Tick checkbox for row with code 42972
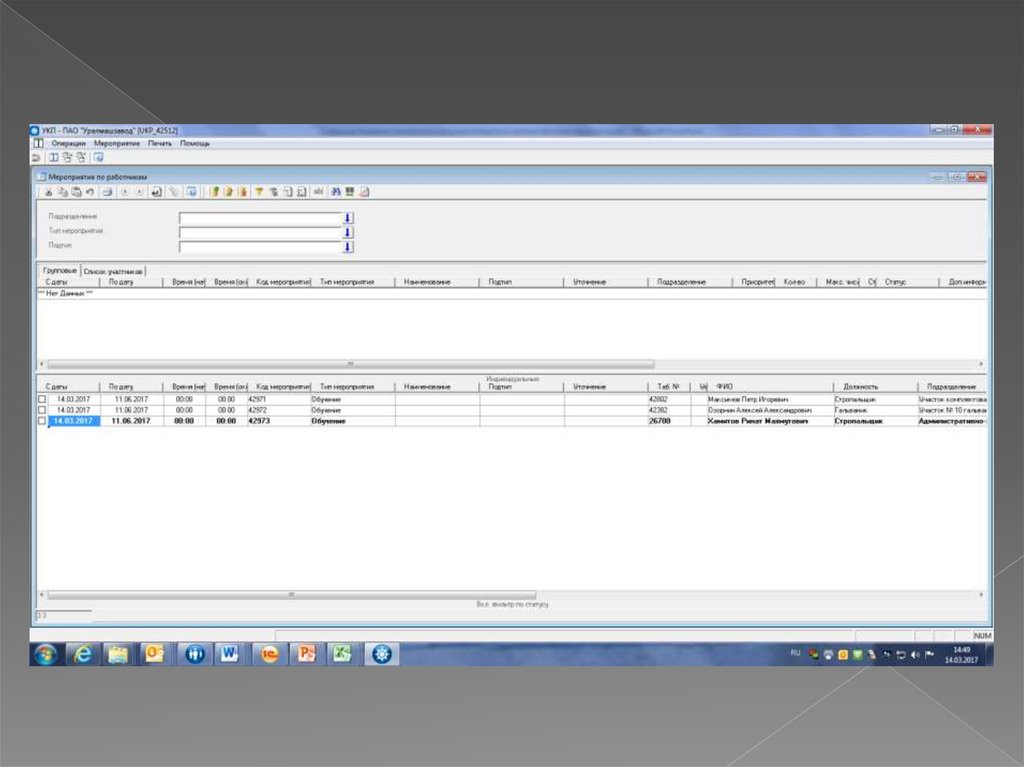This screenshot has width=1024, height=767. (42, 410)
